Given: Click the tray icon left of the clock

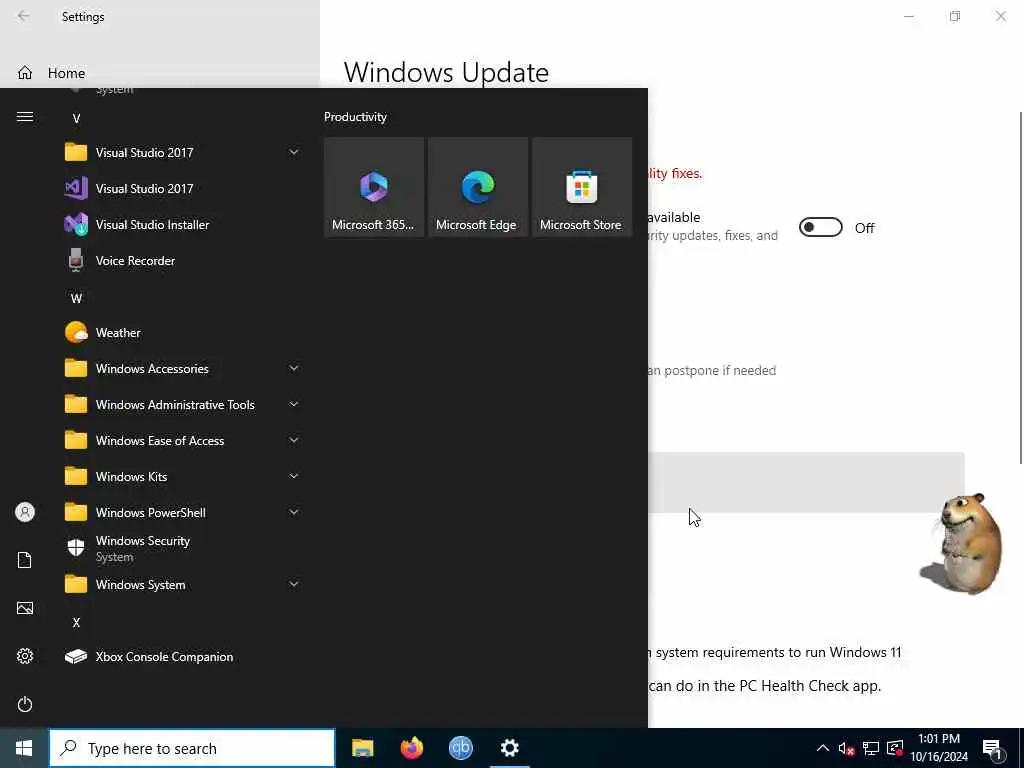Looking at the screenshot, I should click(895, 749).
